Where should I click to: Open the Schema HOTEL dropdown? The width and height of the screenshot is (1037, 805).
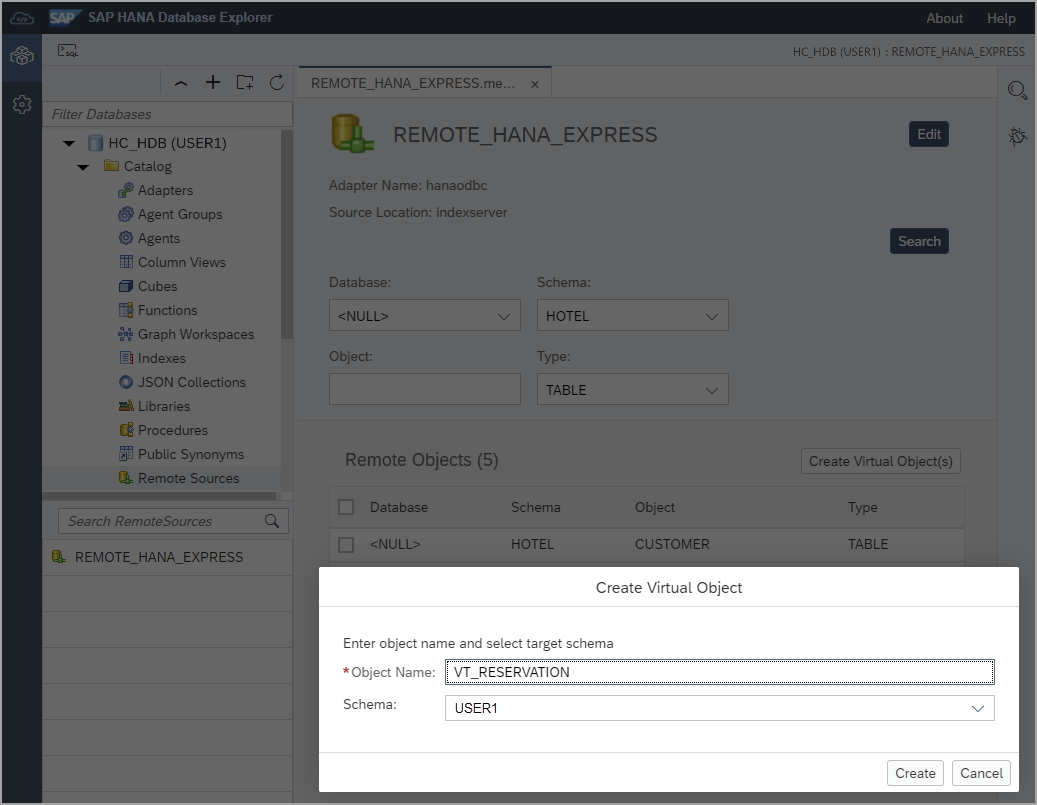(x=632, y=316)
